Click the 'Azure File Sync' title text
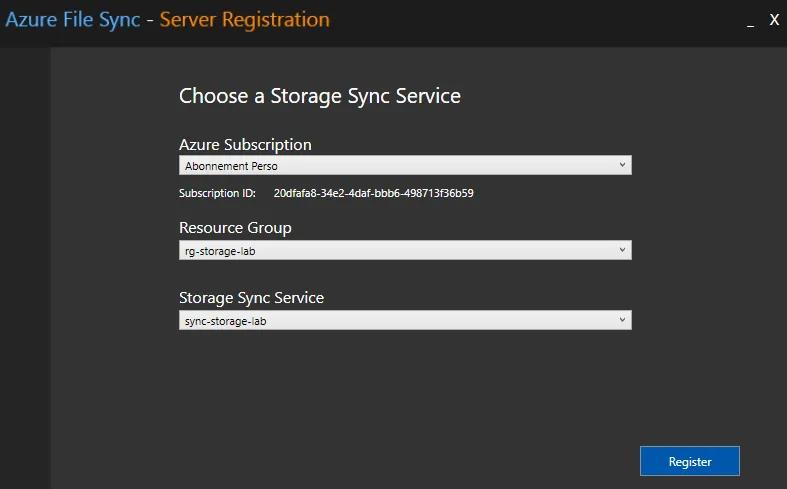This screenshot has height=489, width=787. coord(73,20)
